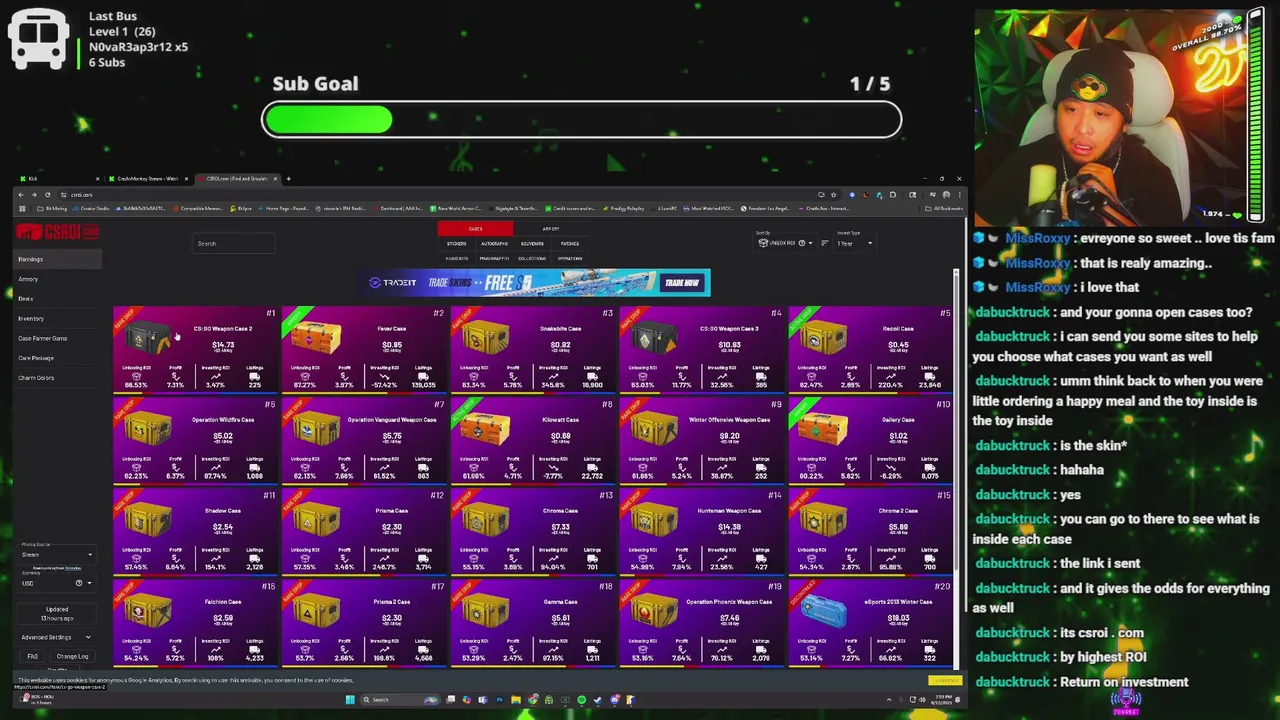Open Charm Colors in sidebar
This screenshot has height=720, width=1280.
57,378
